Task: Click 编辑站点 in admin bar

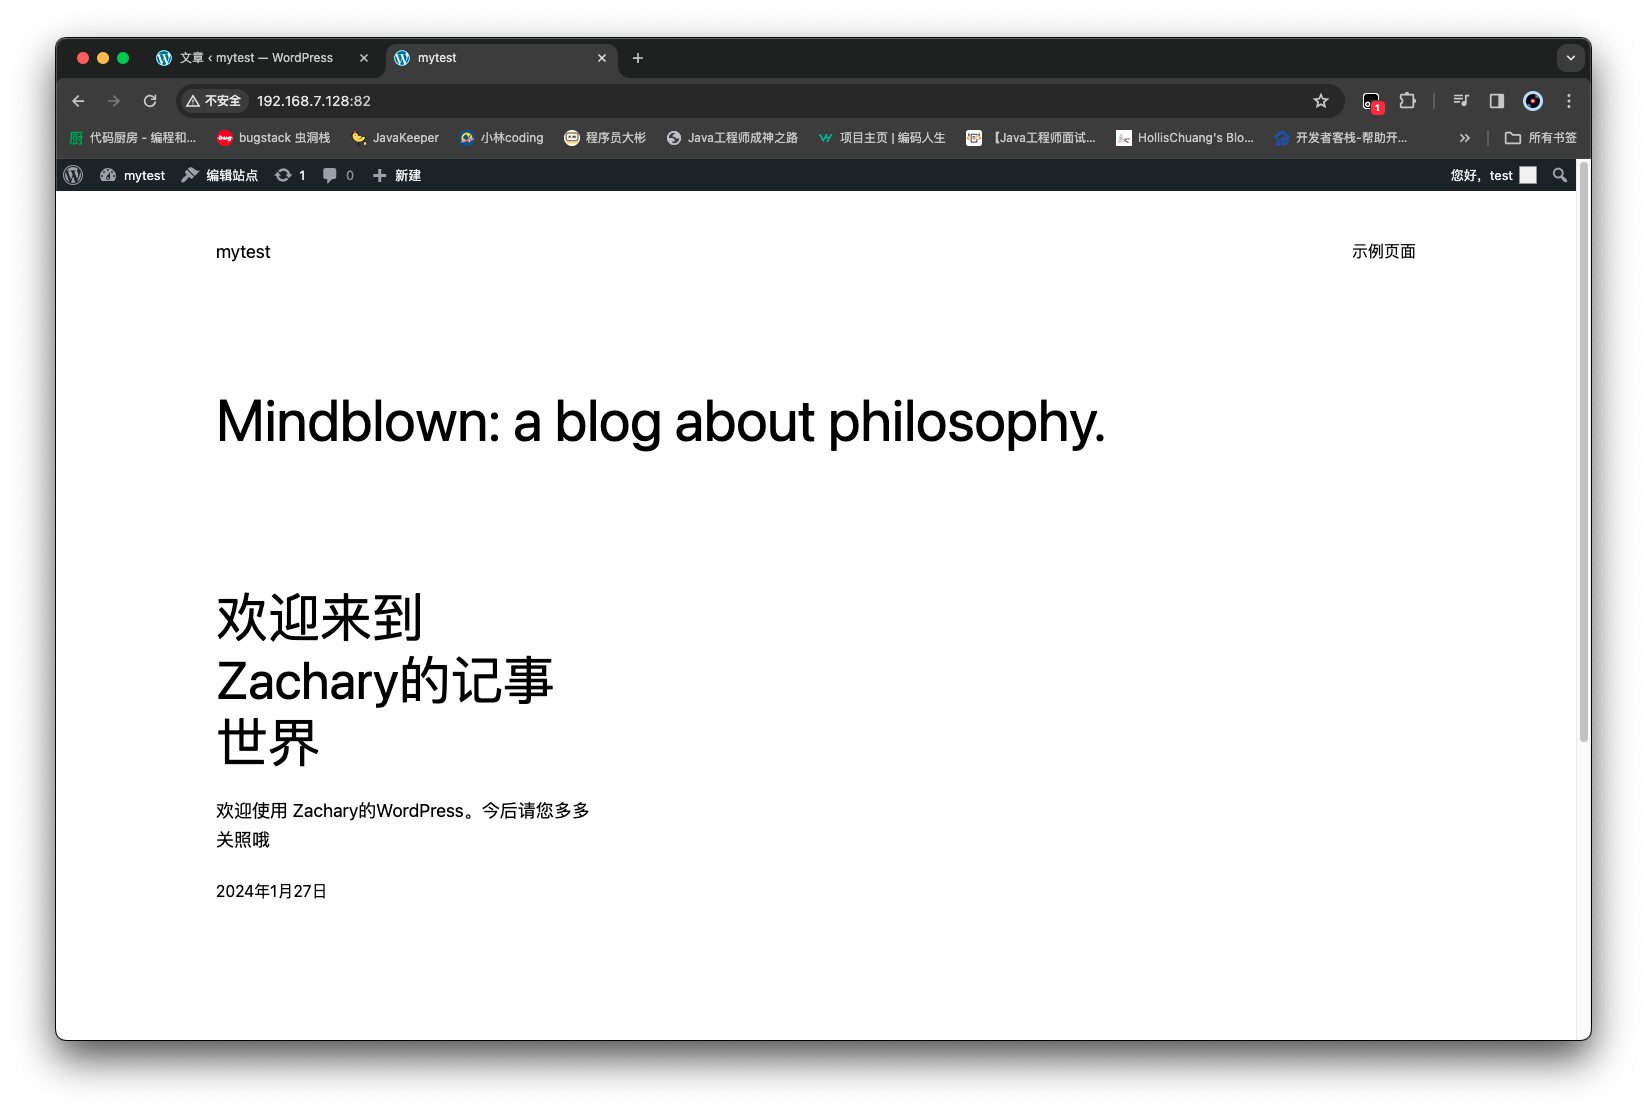Action: click(219, 175)
